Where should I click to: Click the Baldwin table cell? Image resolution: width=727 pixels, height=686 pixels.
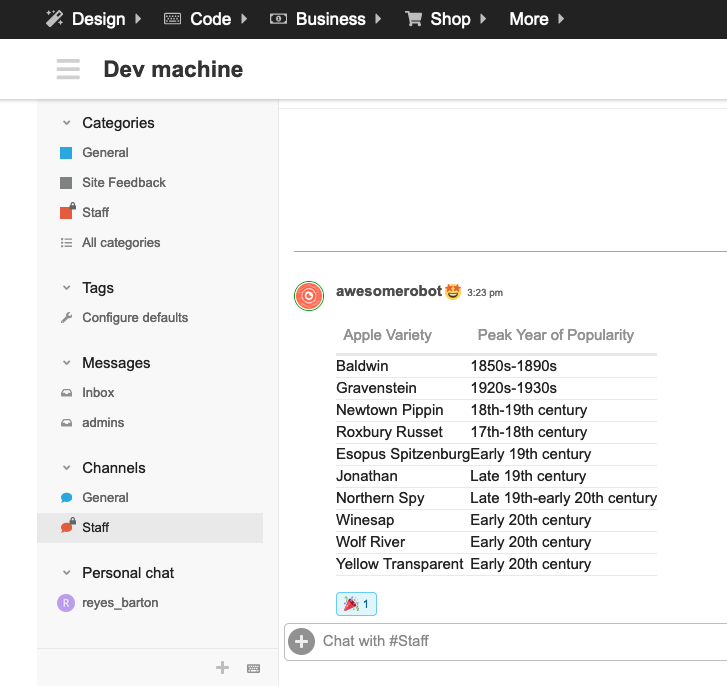pos(362,366)
